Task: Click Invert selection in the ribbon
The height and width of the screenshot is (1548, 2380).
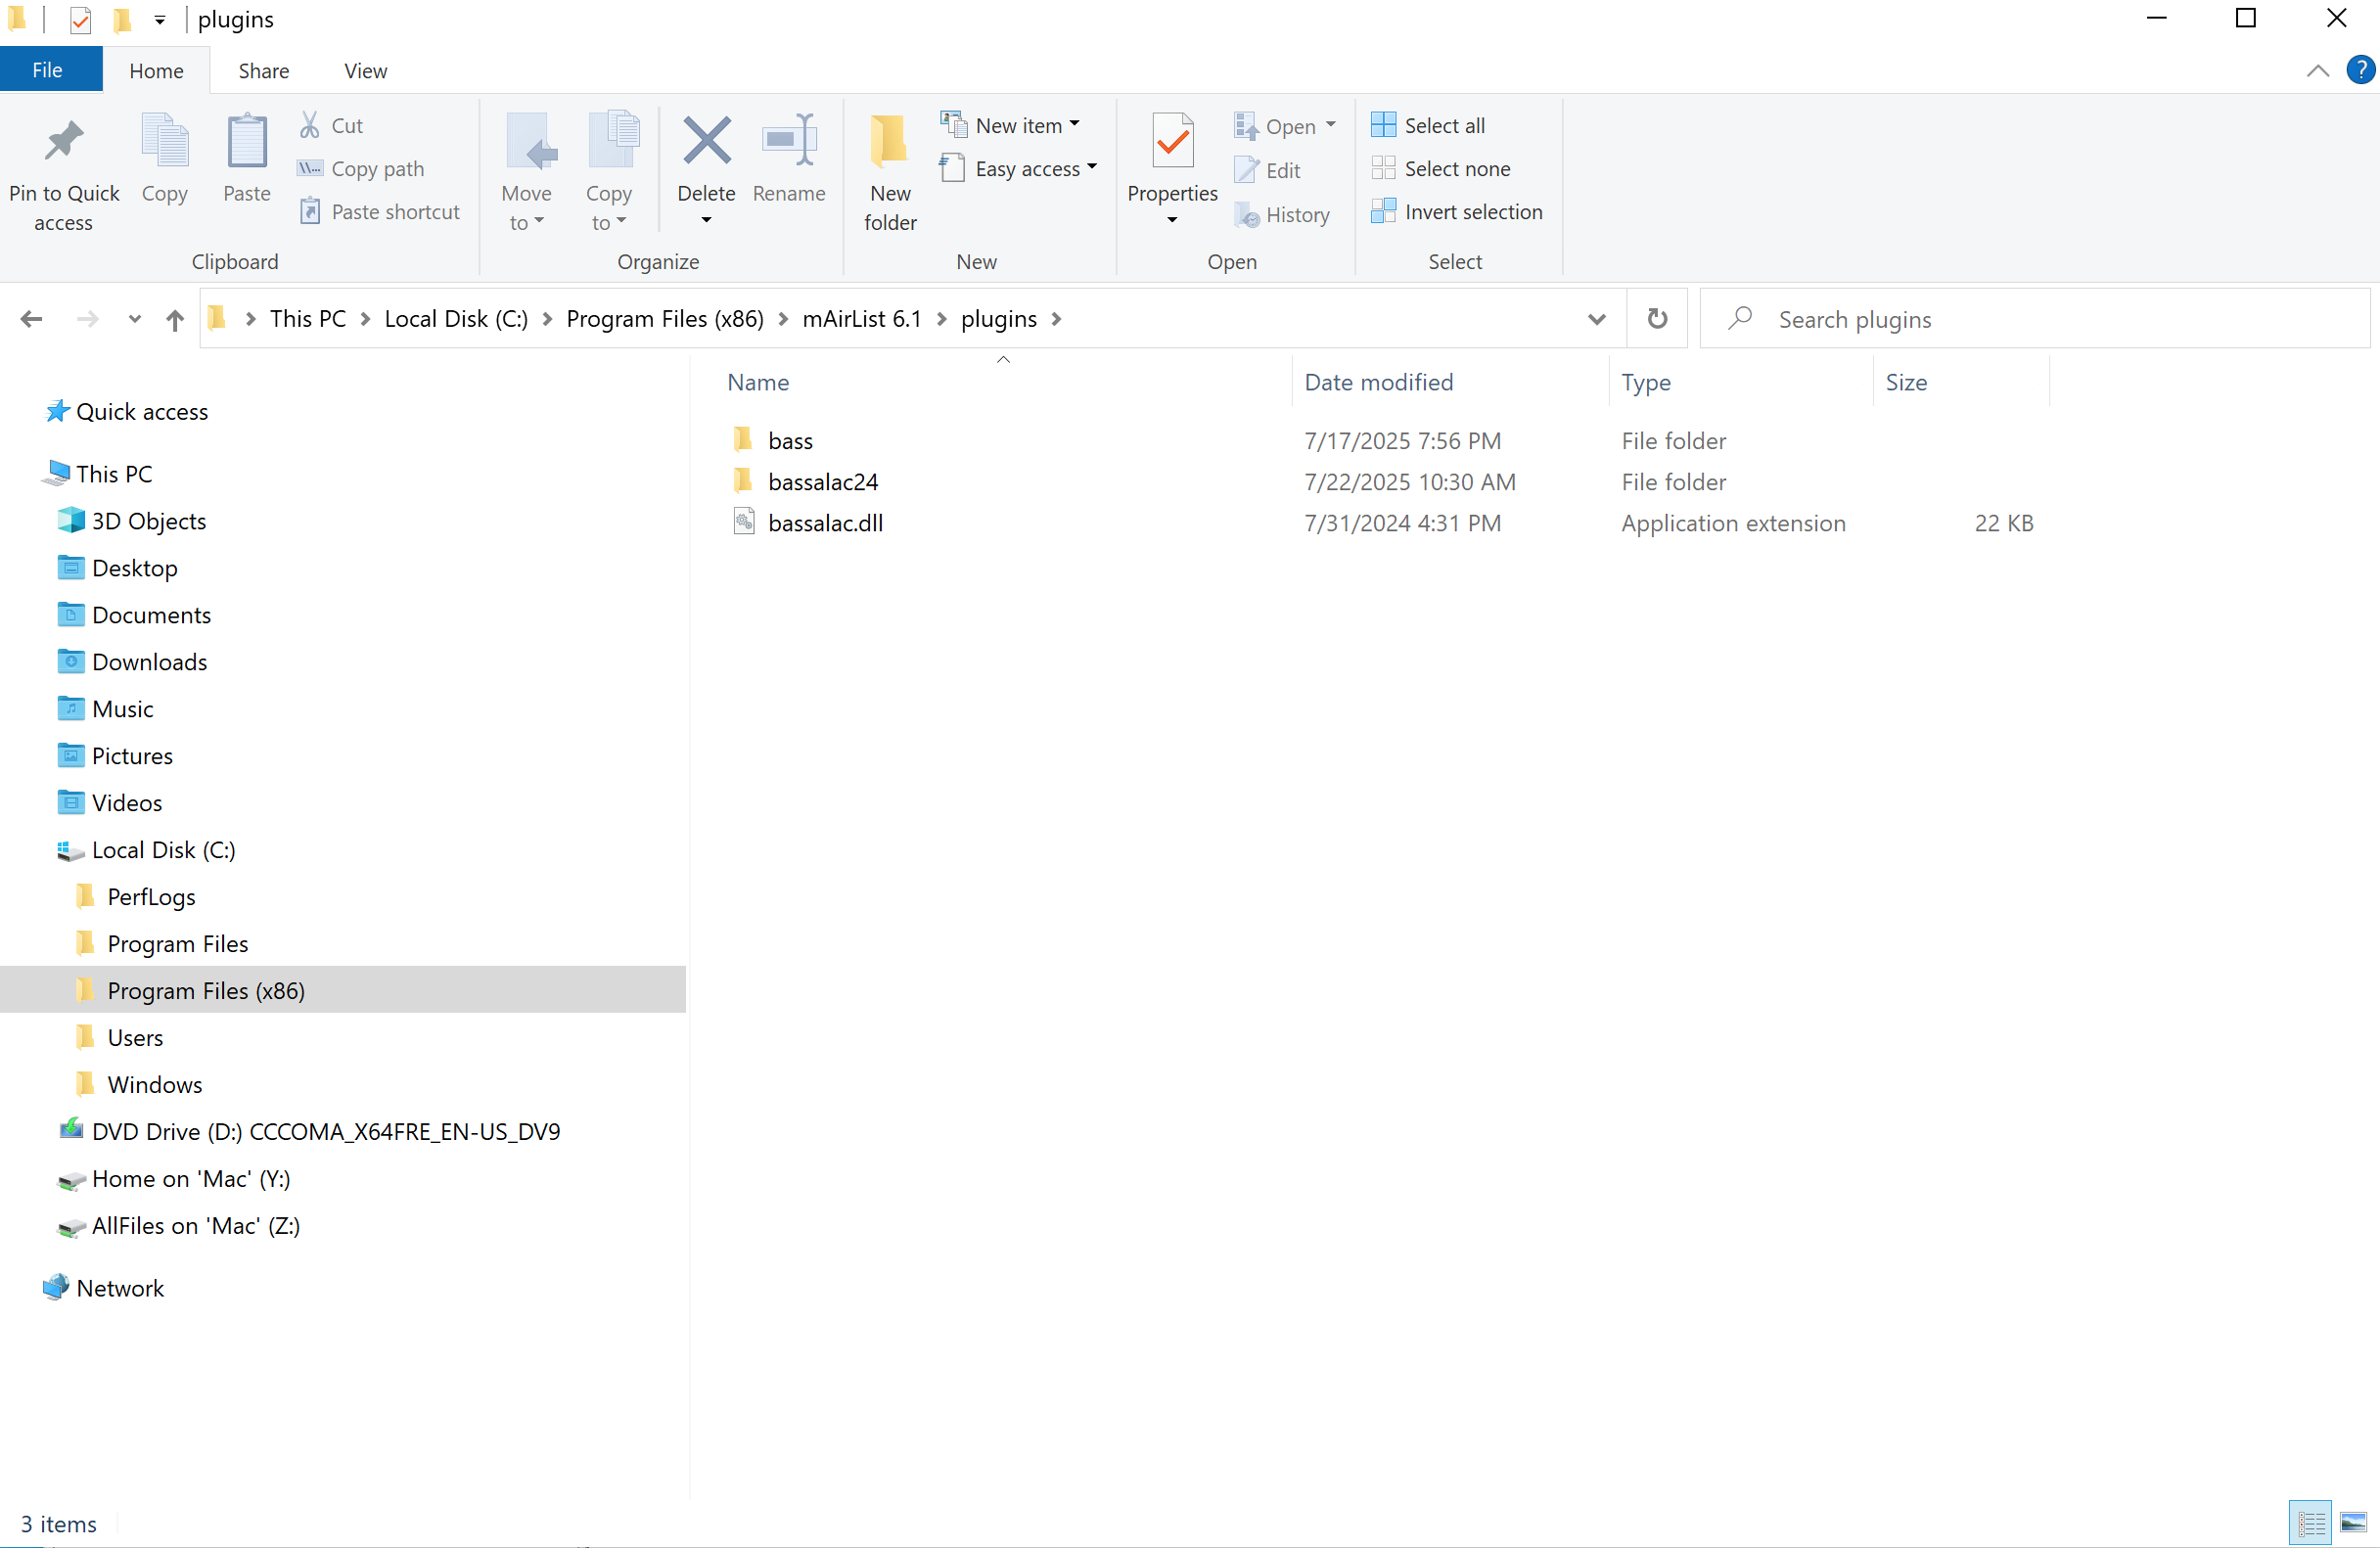Action: [1457, 212]
